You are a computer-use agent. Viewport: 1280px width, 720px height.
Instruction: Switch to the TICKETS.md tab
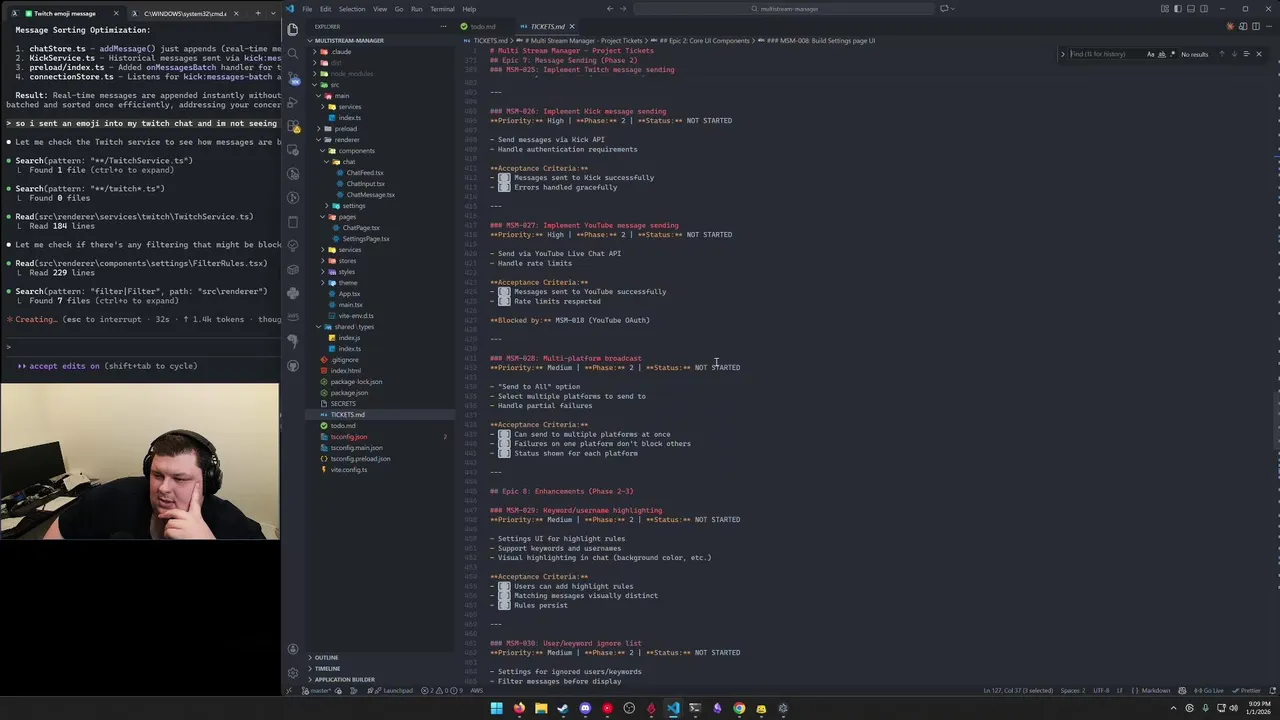548,26
